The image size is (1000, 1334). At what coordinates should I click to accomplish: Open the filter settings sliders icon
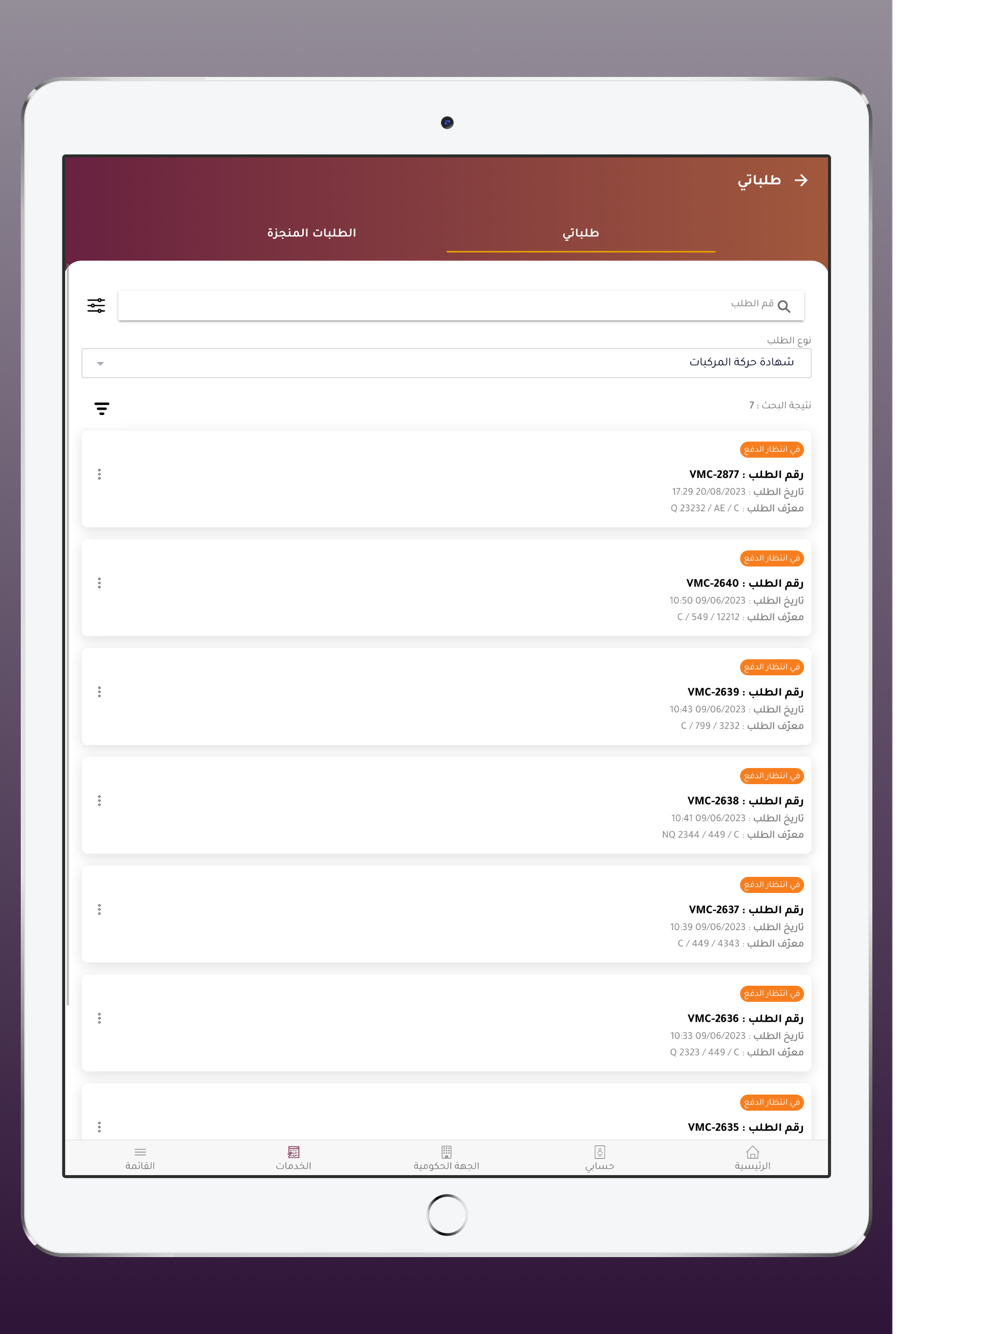96,305
